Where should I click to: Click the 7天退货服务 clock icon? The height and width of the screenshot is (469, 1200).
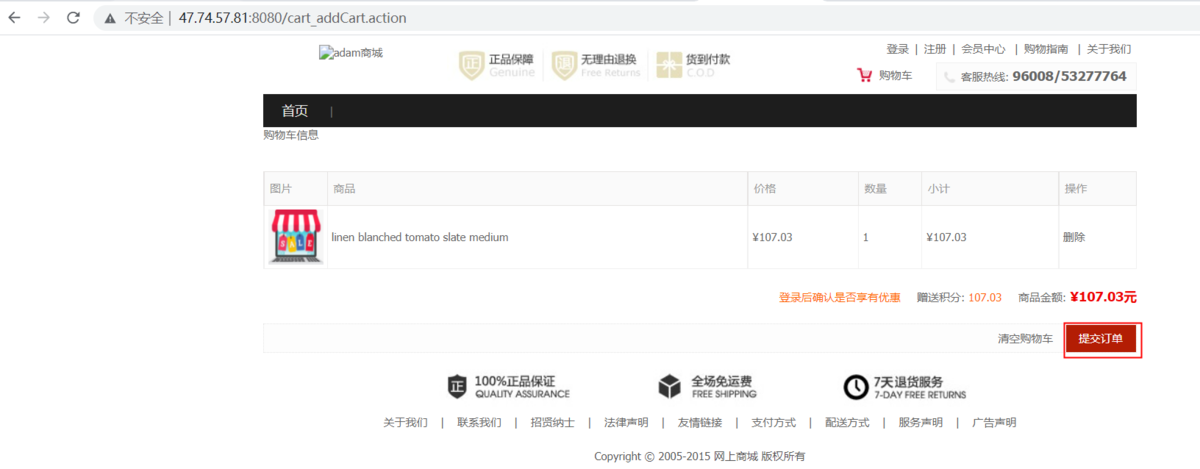click(x=855, y=387)
